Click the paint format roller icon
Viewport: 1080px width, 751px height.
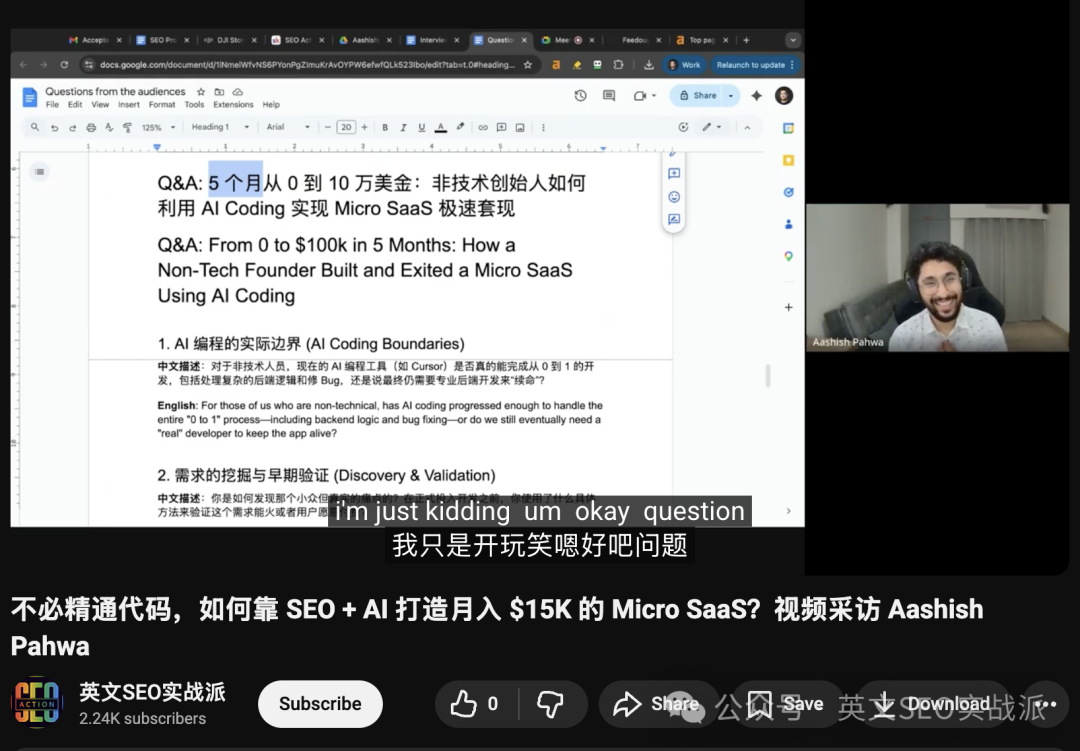(127, 127)
